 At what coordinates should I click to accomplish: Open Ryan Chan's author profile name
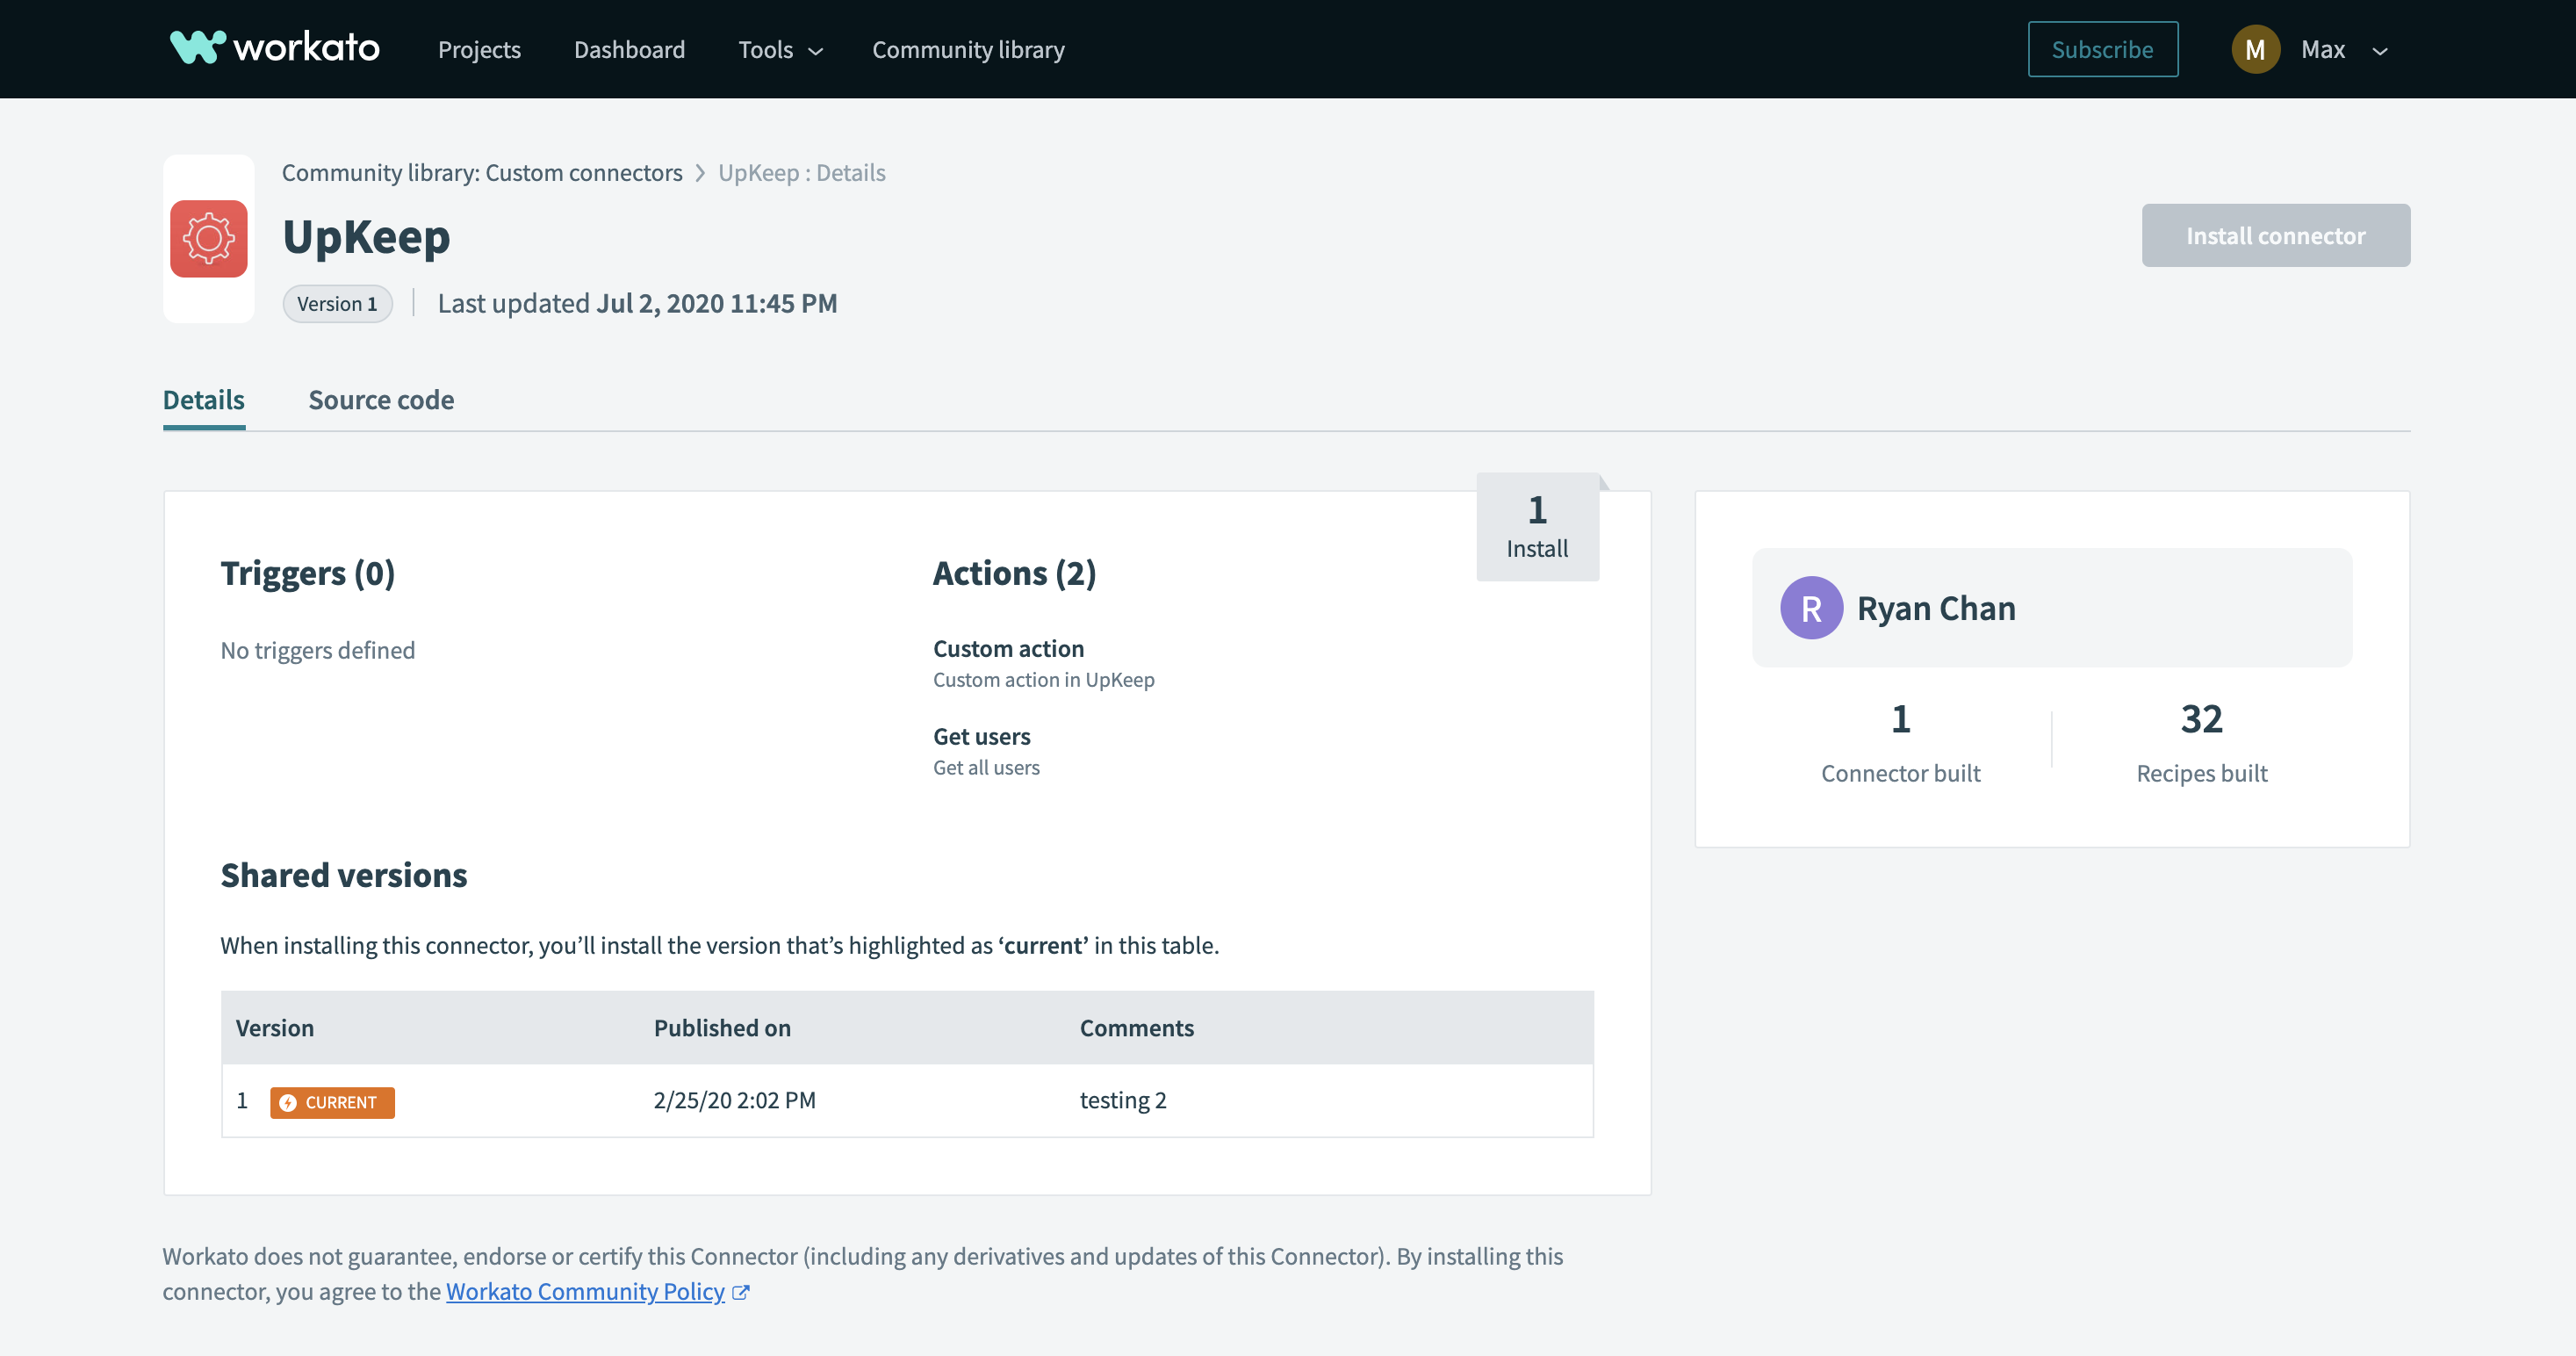coord(1936,608)
